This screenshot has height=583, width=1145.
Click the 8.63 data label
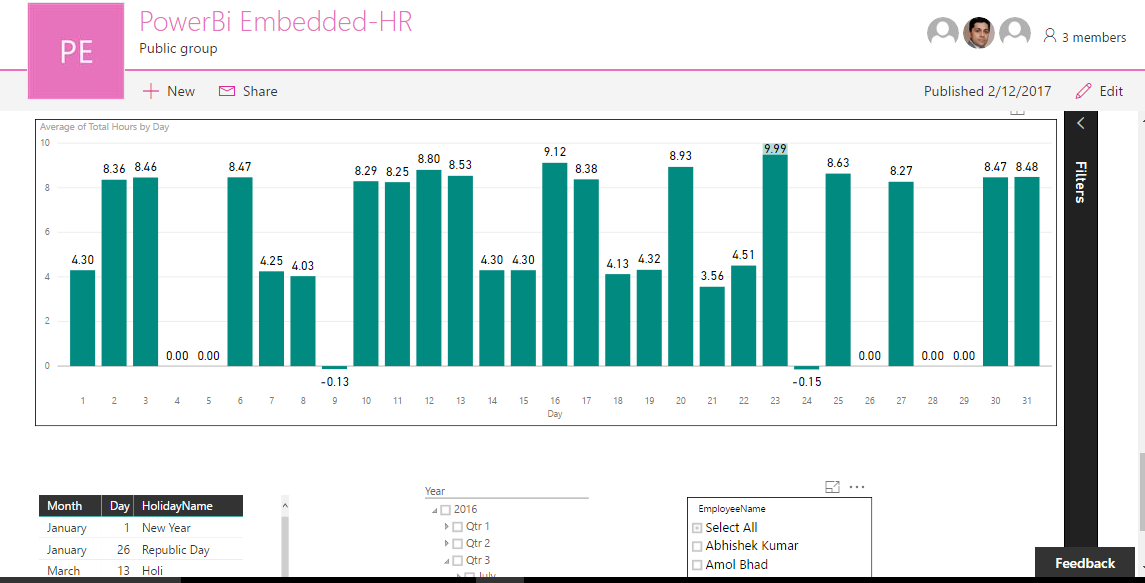click(x=838, y=163)
